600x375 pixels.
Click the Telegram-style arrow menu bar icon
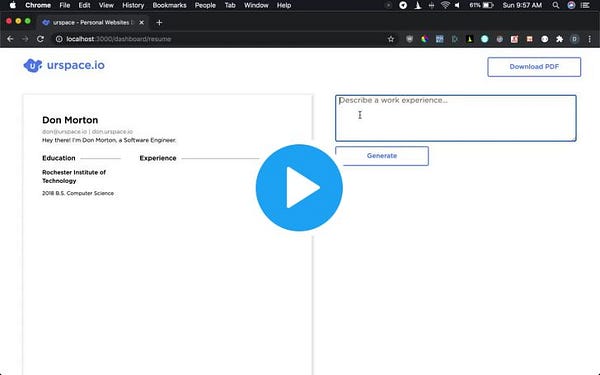[x=403, y=5]
